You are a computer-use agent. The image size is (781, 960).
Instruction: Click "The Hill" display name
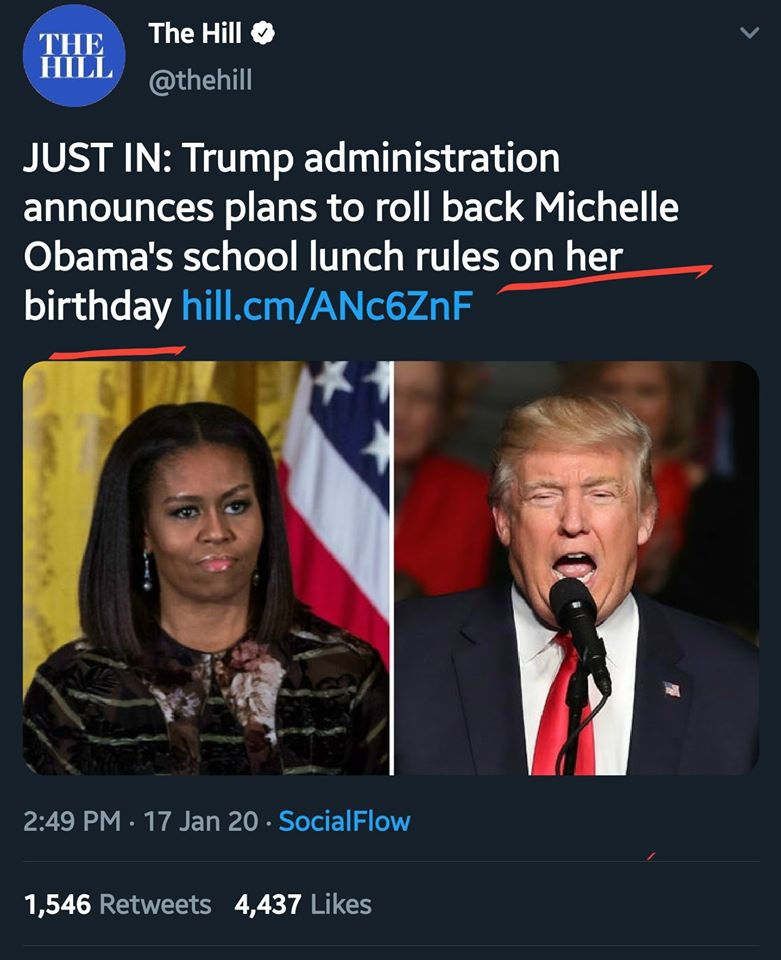[195, 34]
